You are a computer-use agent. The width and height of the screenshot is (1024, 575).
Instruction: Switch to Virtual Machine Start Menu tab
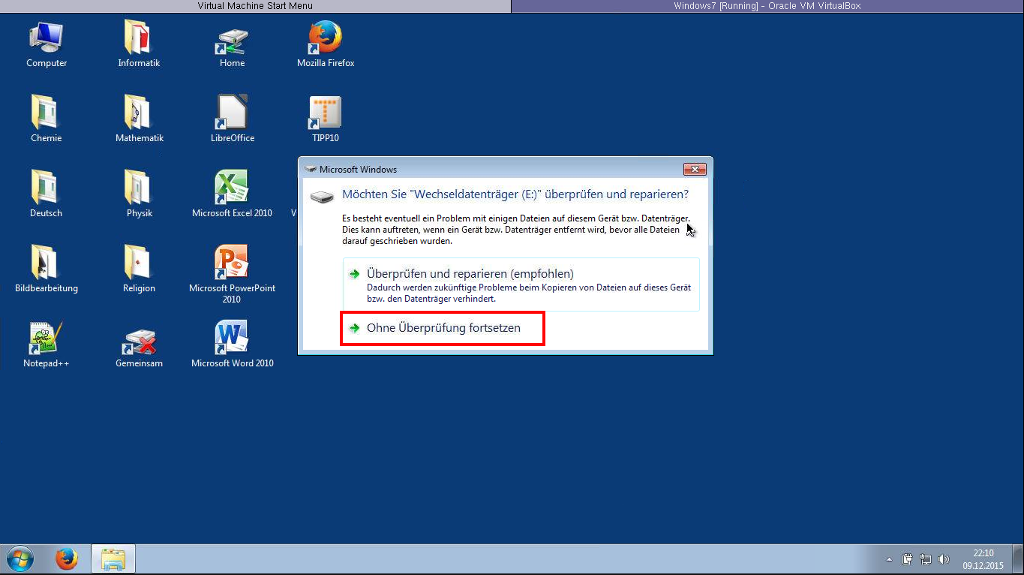click(255, 6)
